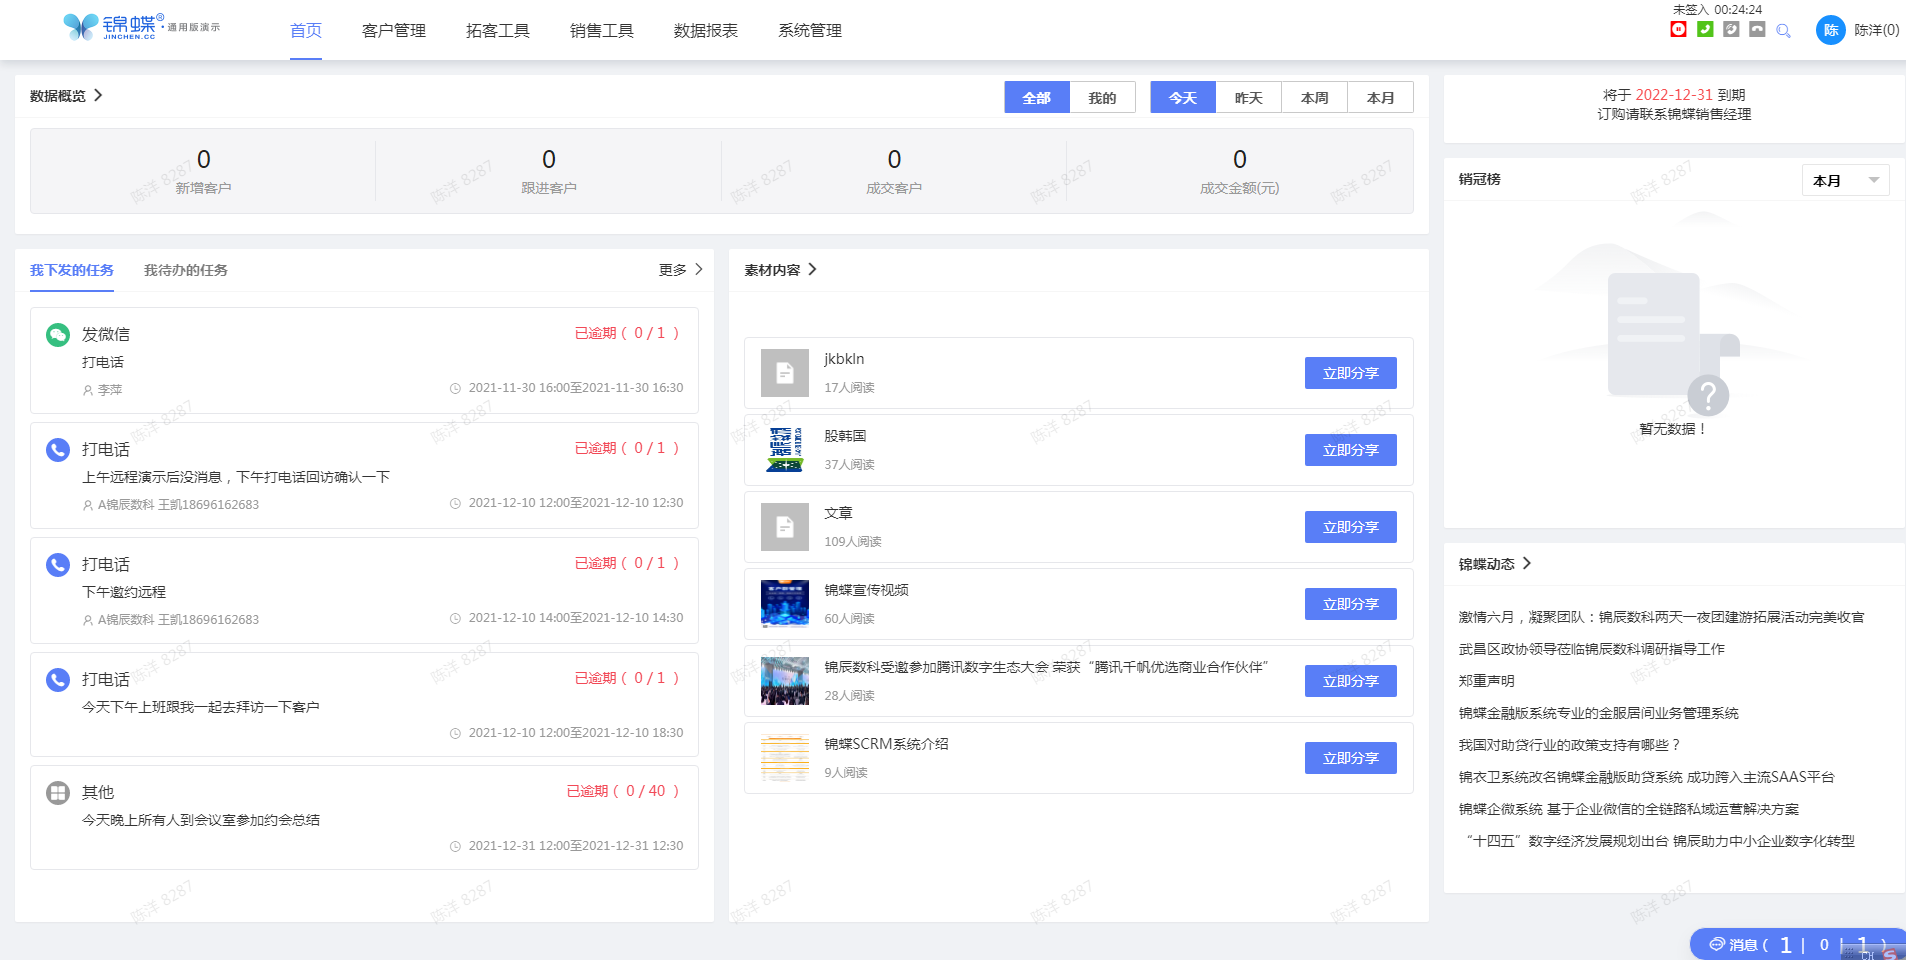Open the 系统管理 menu
The image size is (1906, 960).
810,30
